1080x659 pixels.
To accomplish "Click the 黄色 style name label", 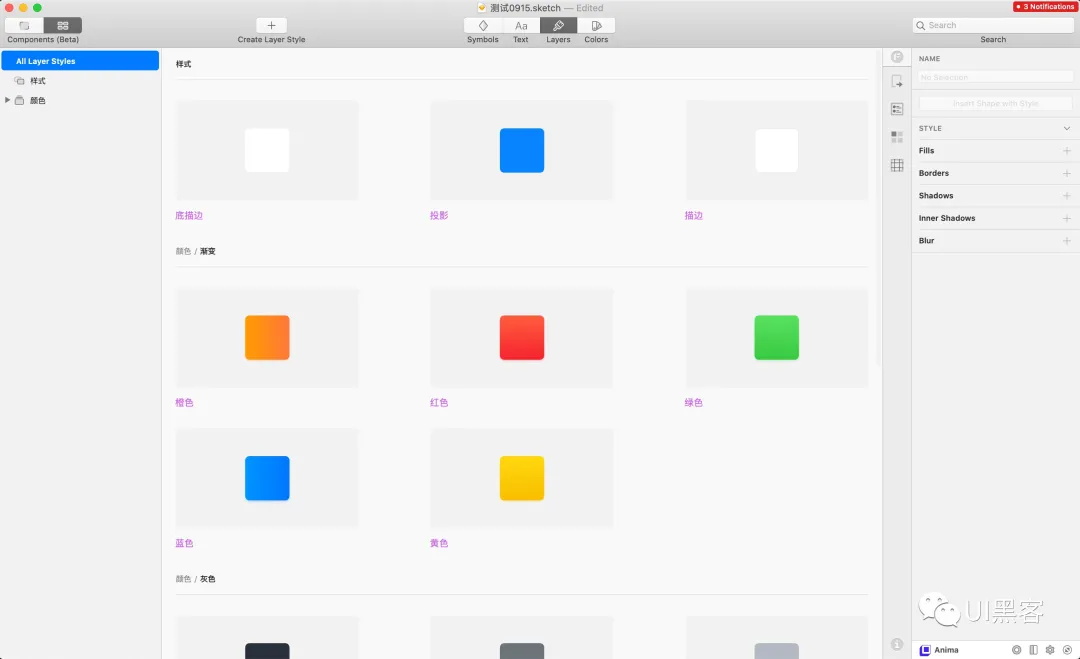I will click(439, 543).
